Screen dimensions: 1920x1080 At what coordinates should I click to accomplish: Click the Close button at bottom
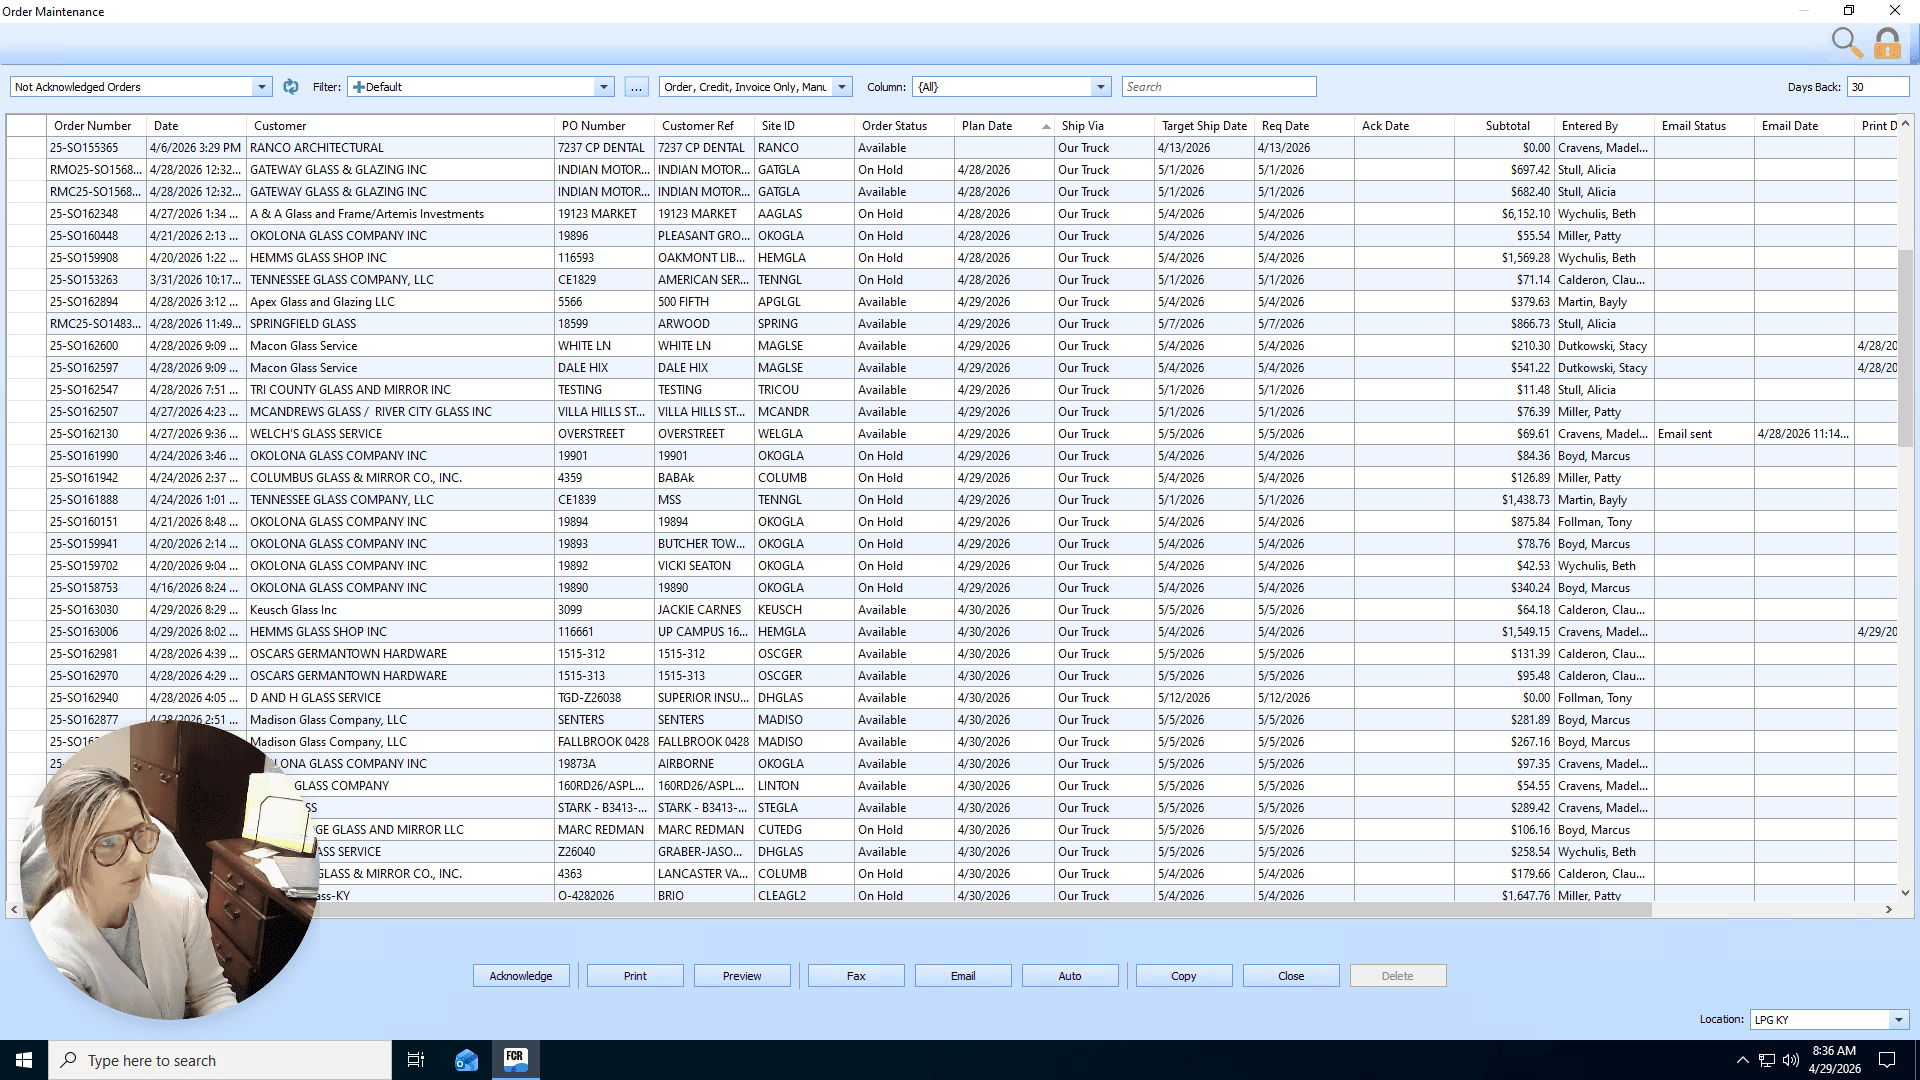click(x=1291, y=976)
